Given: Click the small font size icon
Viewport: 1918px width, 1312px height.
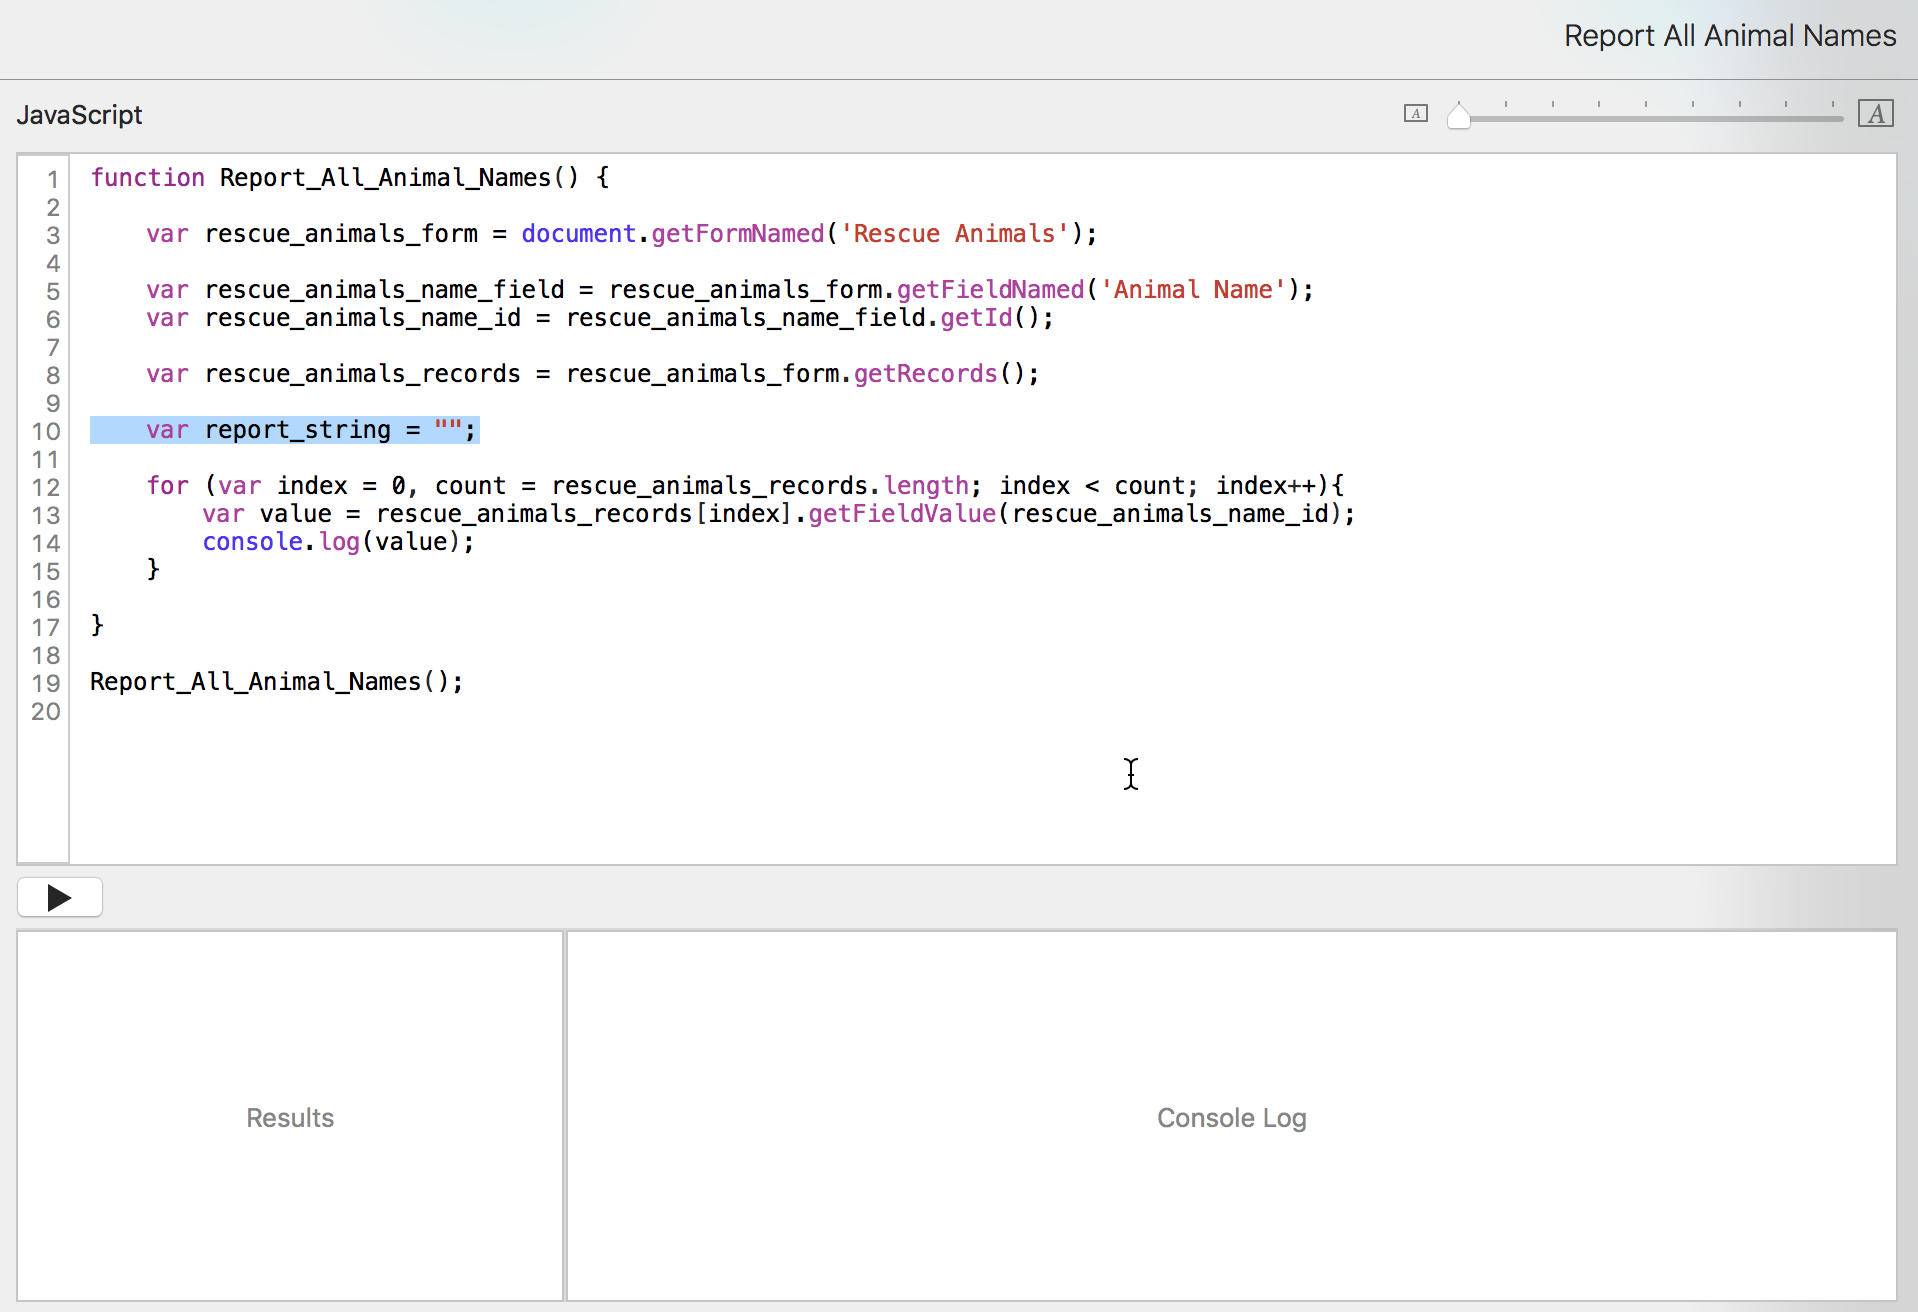Looking at the screenshot, I should [1415, 114].
